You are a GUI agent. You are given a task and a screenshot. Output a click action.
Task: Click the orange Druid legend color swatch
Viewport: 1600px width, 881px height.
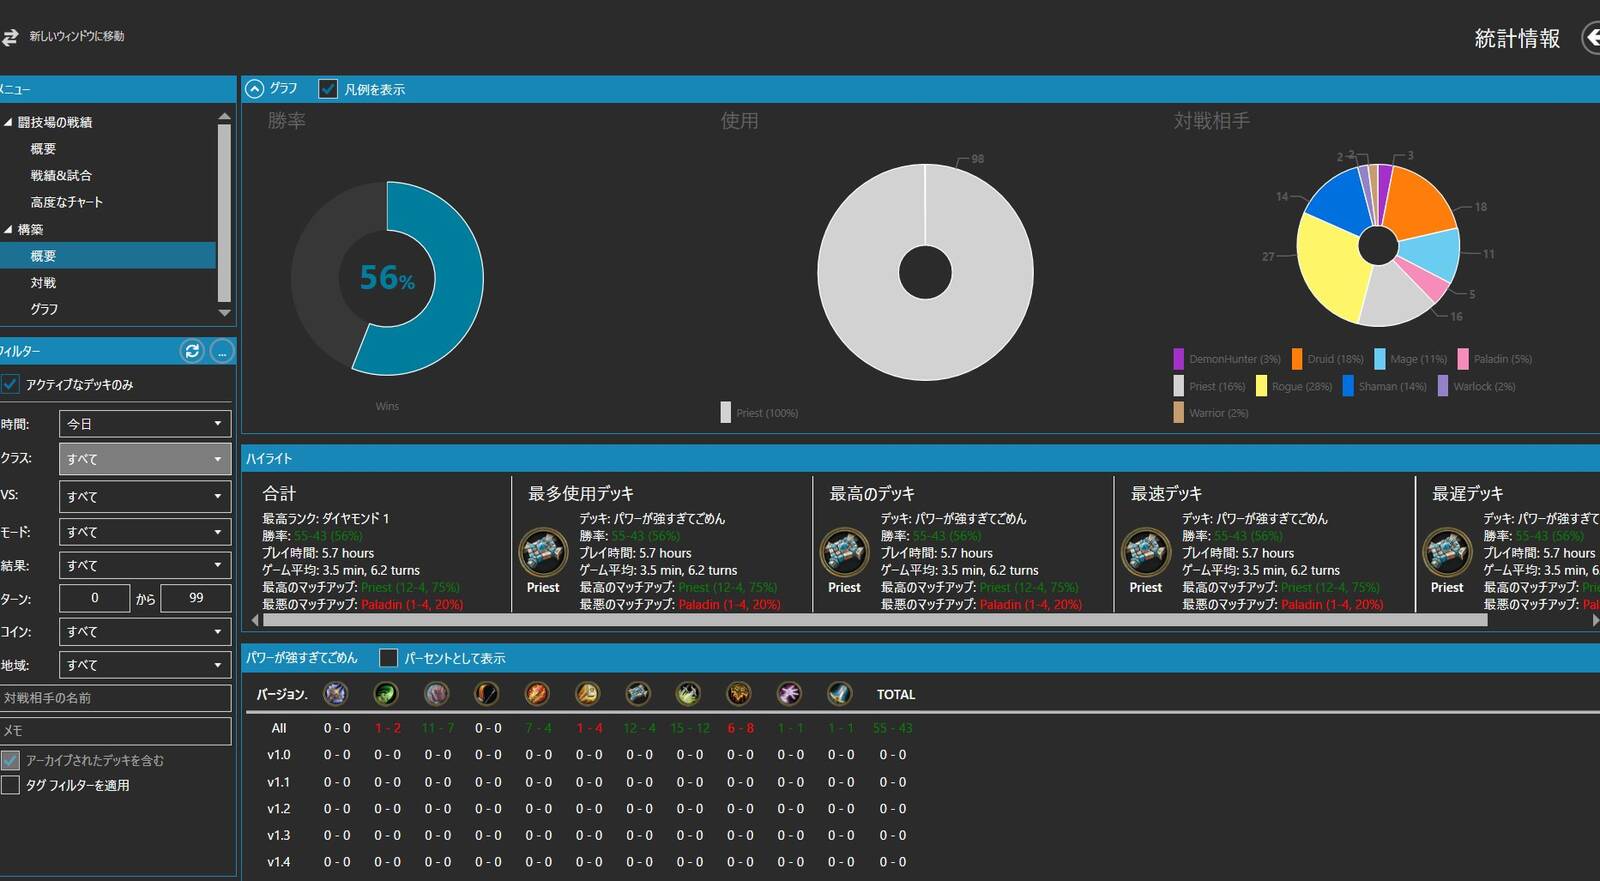point(1296,359)
